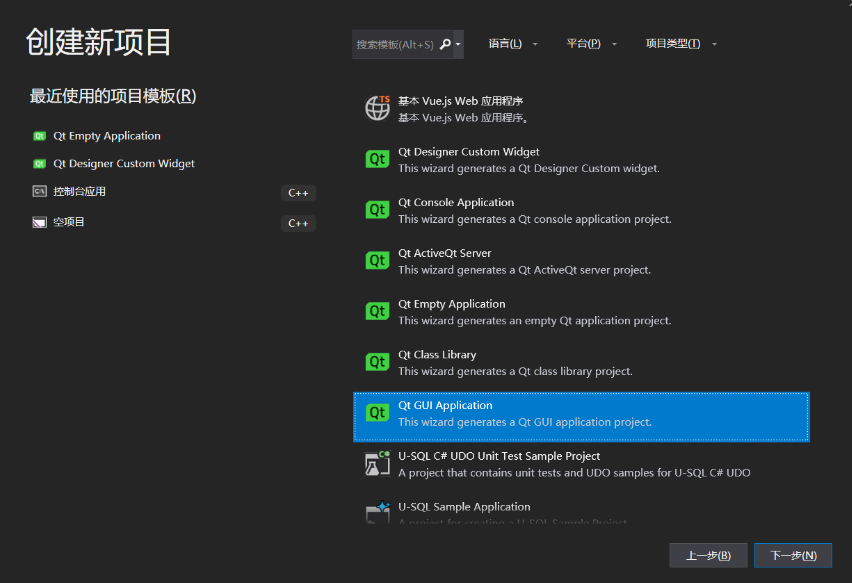Select Qt Empty Application title in template list

click(452, 304)
